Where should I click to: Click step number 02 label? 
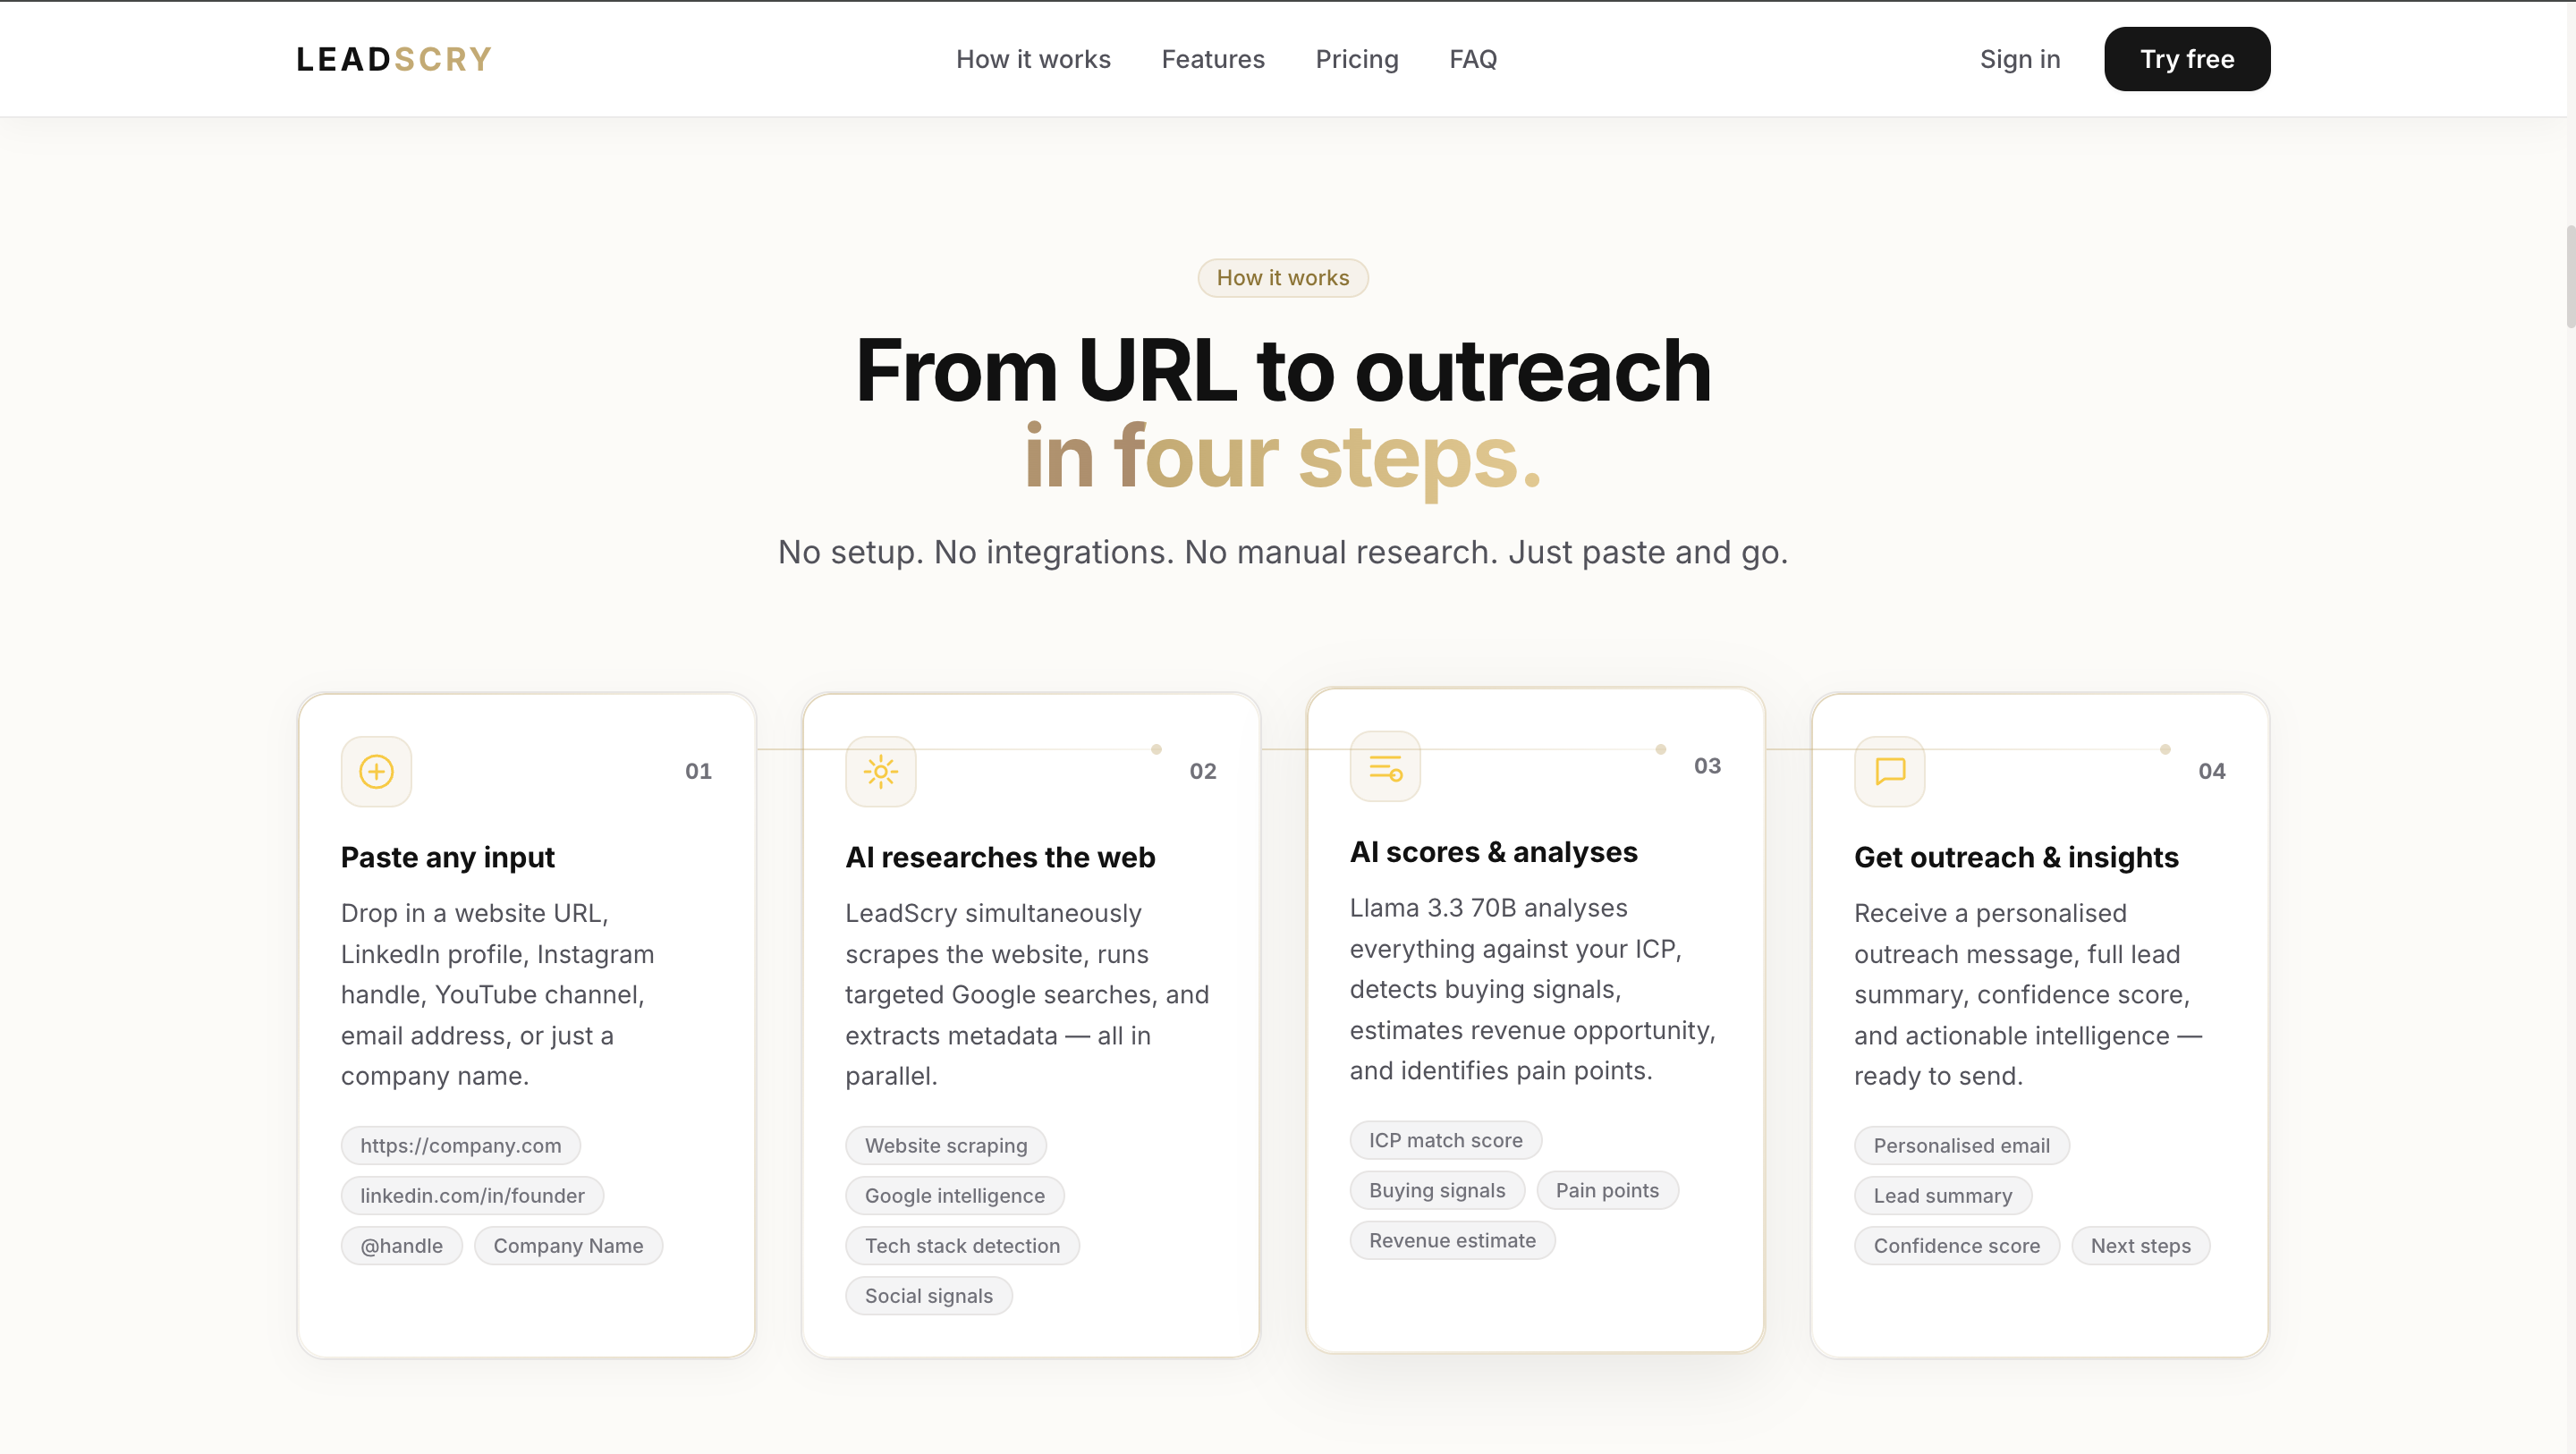click(1203, 771)
